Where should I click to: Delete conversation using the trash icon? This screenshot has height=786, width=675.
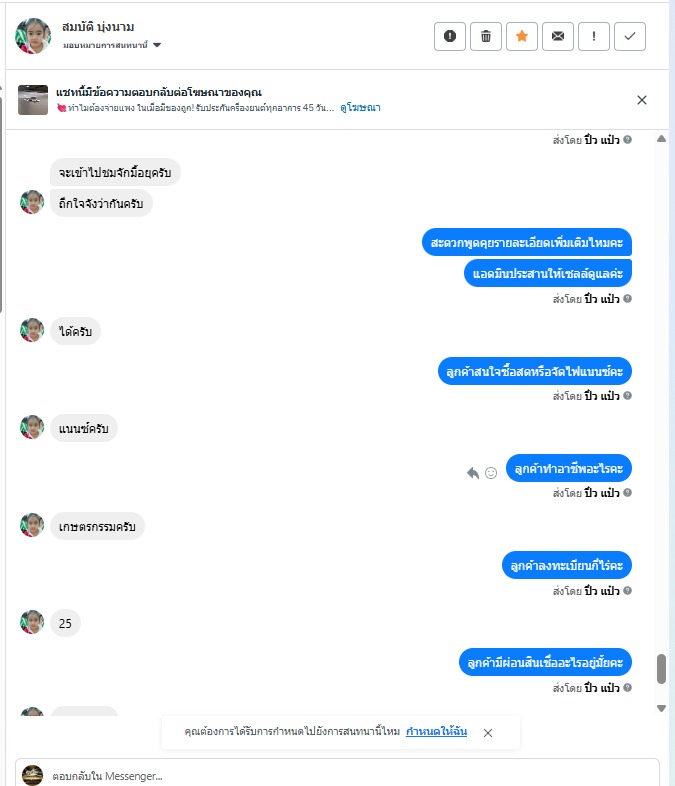point(486,36)
